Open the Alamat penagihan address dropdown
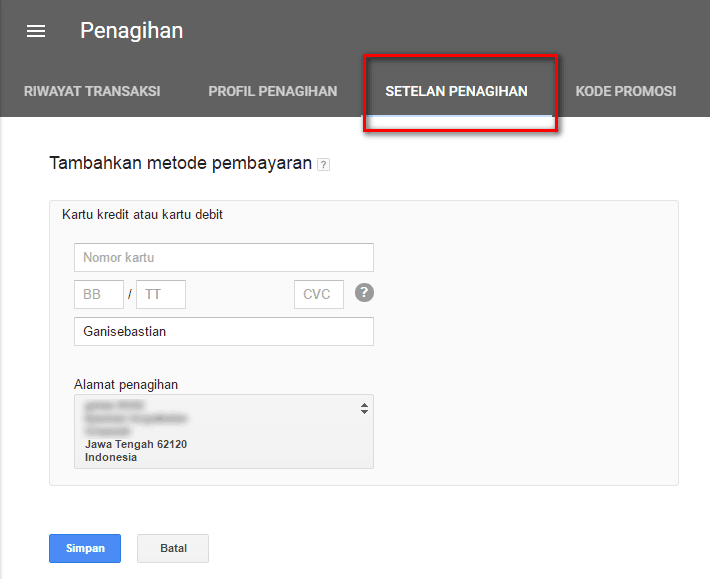Screen dimensions: 710x579 tap(224, 431)
